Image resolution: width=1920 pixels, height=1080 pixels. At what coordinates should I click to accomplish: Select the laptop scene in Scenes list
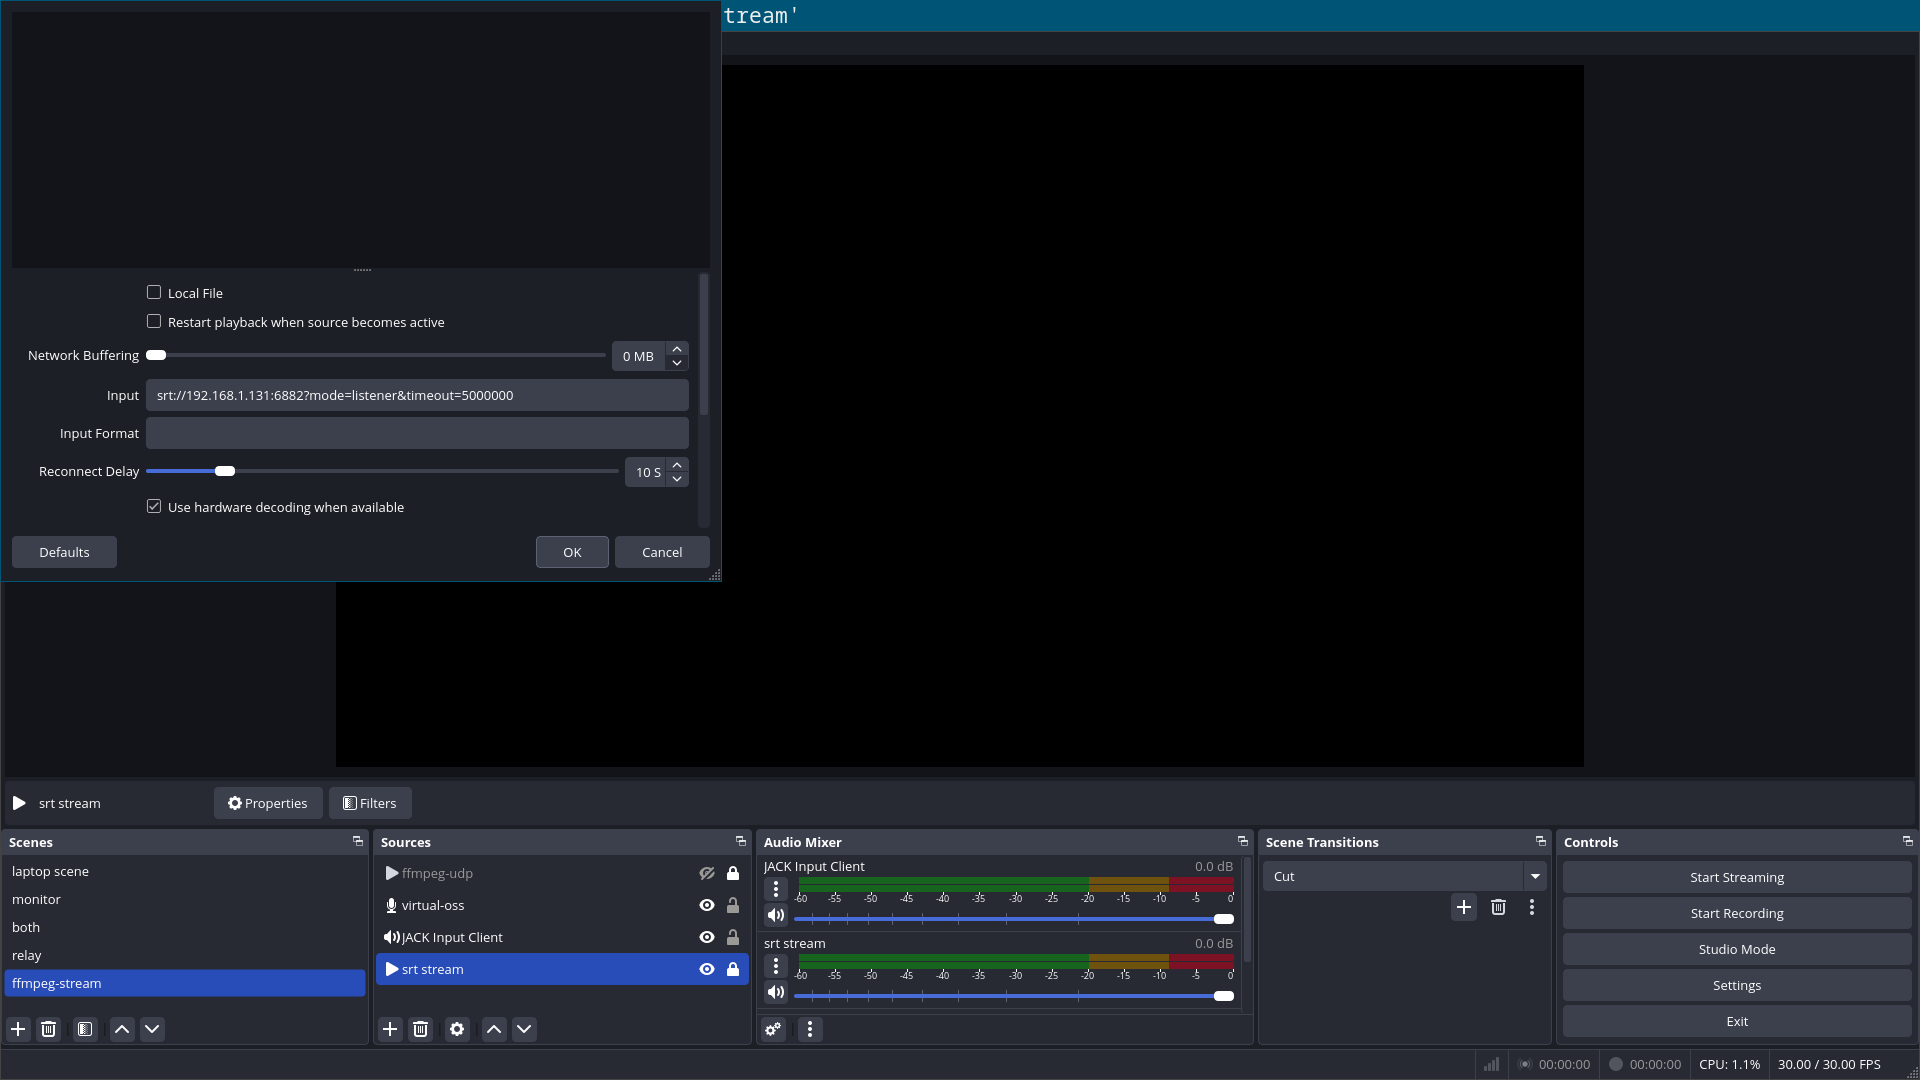(x=50, y=872)
